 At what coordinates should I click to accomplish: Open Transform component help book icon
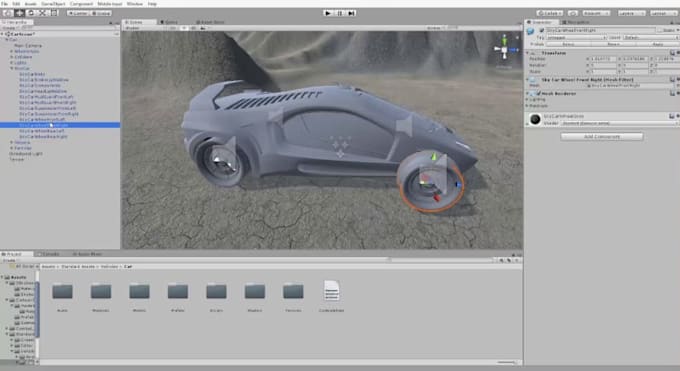672,53
